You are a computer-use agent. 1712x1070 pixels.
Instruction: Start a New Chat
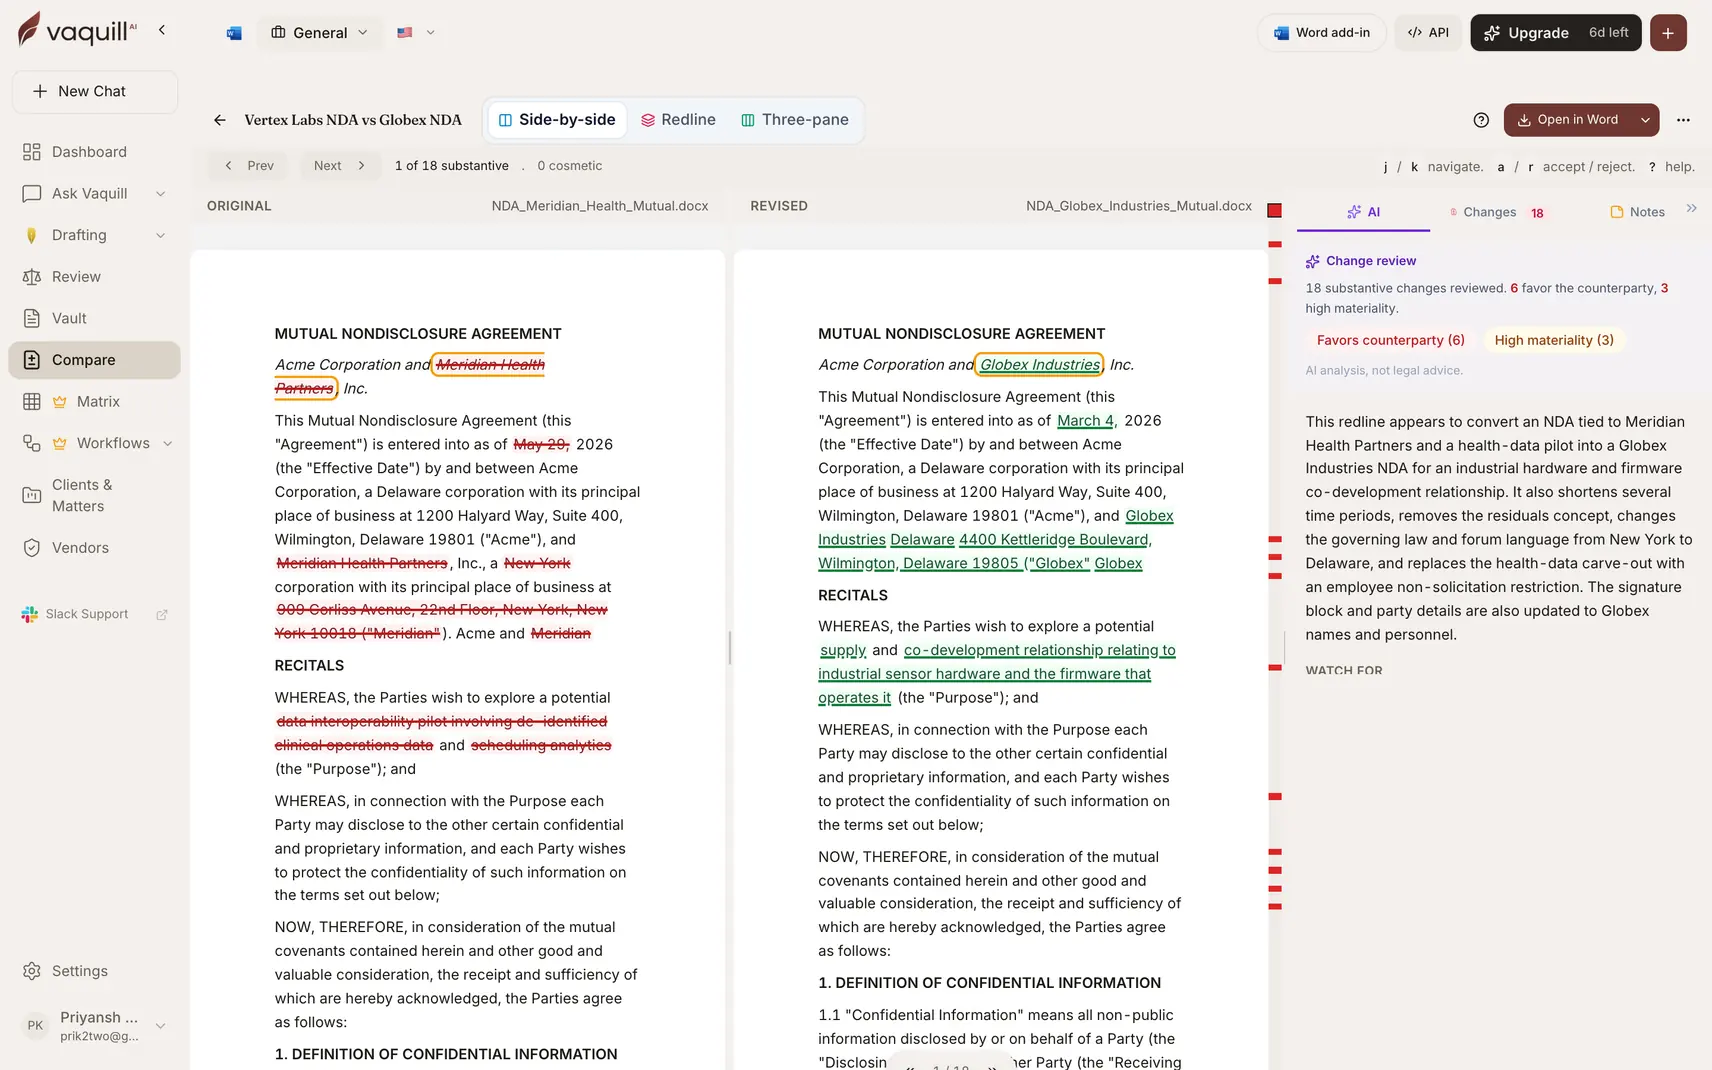tap(95, 91)
